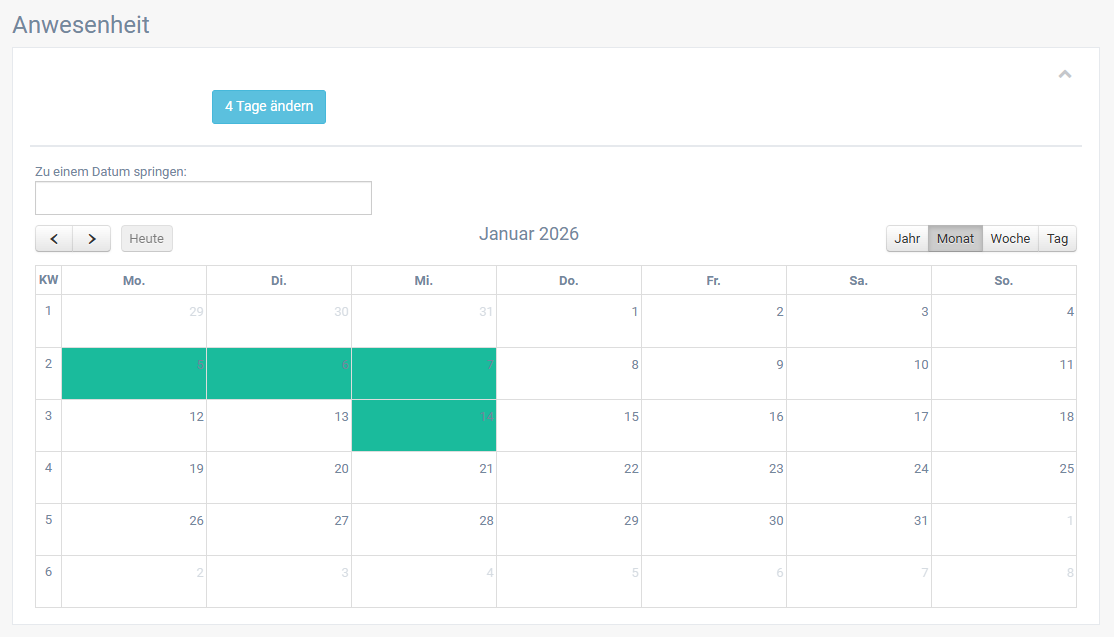Toggle highlighted Wednesday January 14
Screen dimensions: 1114x637
(424, 426)
